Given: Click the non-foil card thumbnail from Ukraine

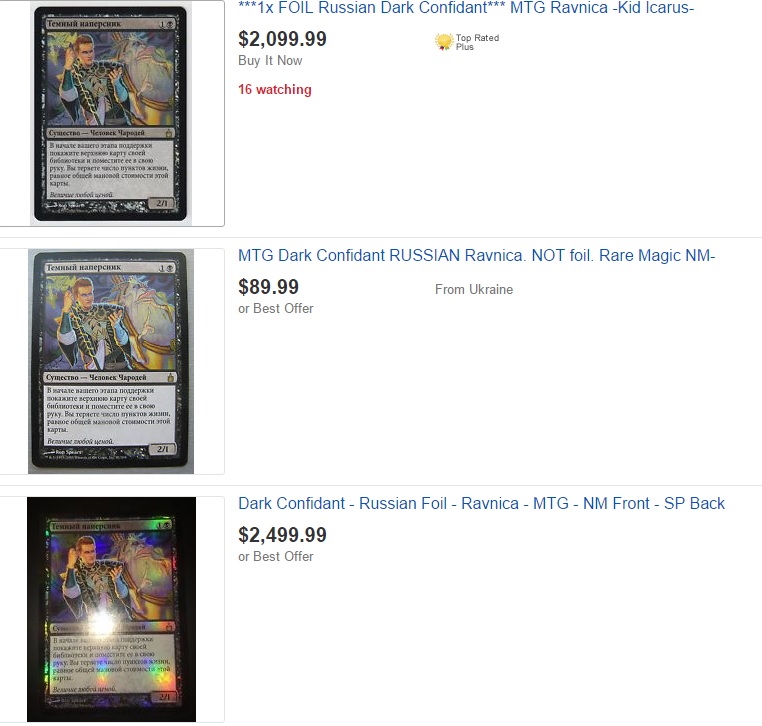Looking at the screenshot, I should pos(111,361).
